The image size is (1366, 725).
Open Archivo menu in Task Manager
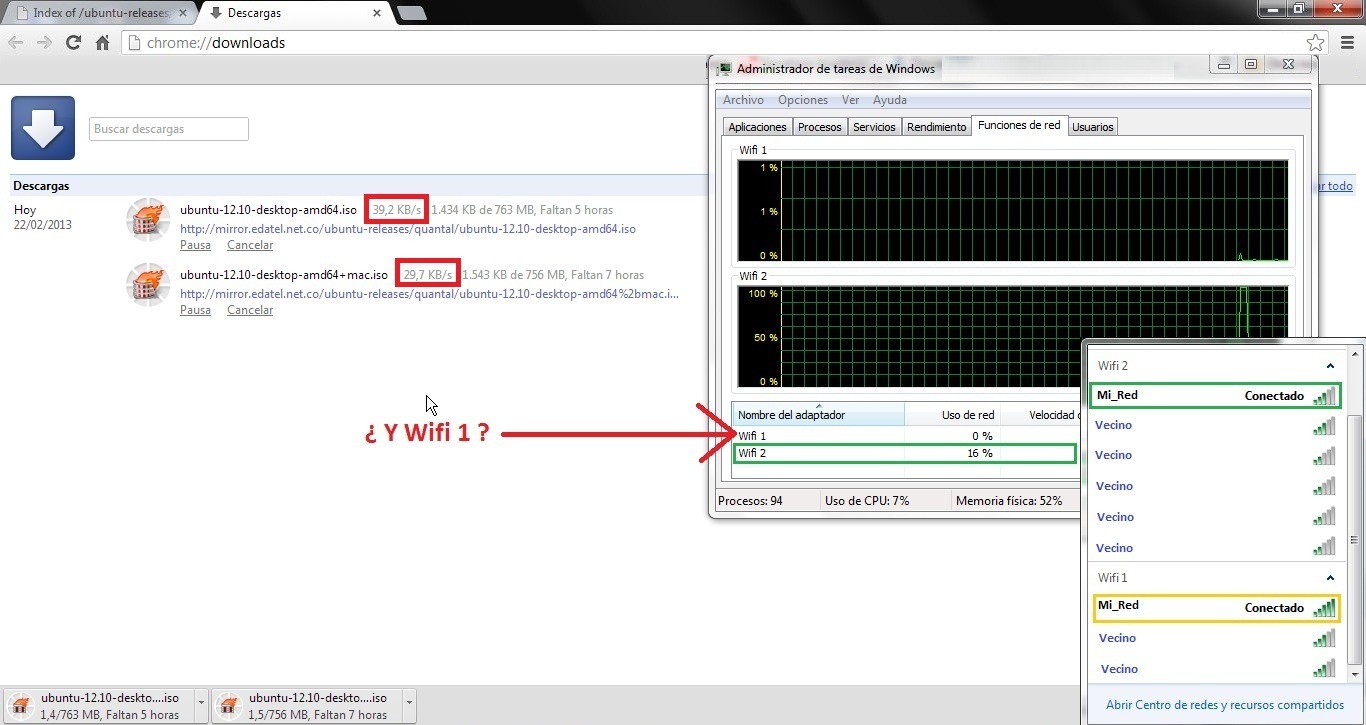[743, 100]
